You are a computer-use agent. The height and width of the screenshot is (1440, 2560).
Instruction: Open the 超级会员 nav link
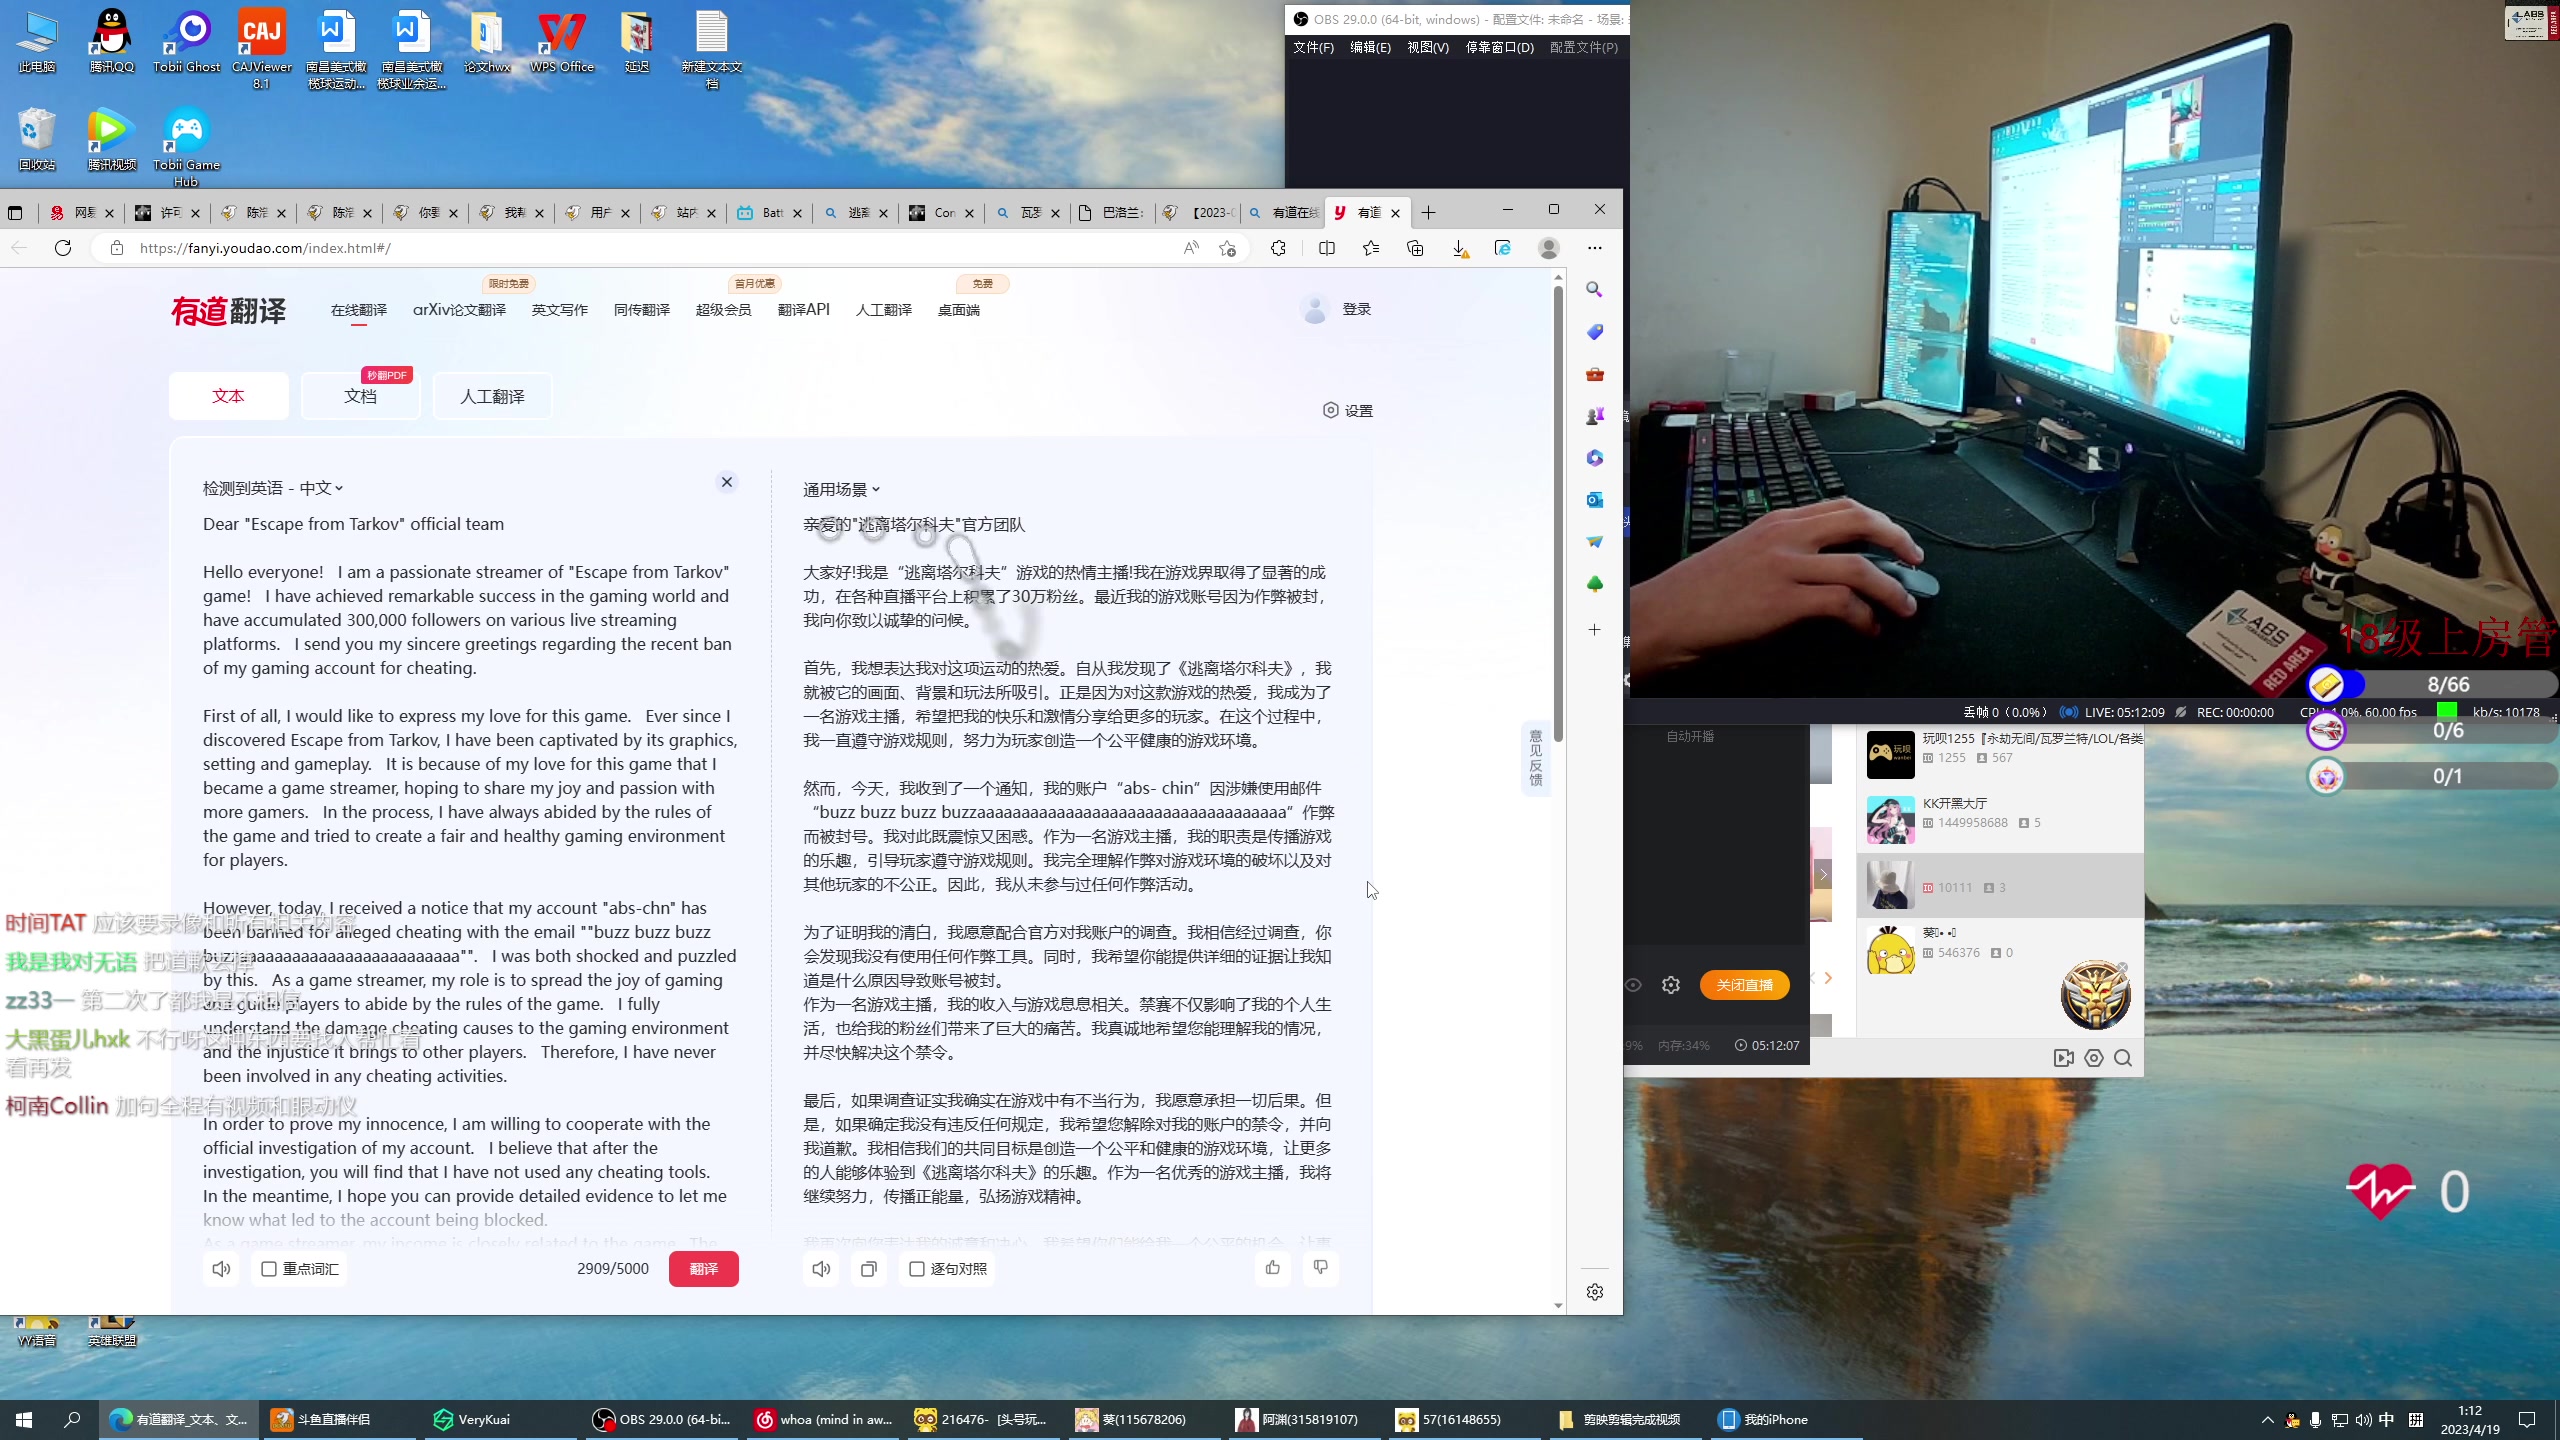point(723,310)
